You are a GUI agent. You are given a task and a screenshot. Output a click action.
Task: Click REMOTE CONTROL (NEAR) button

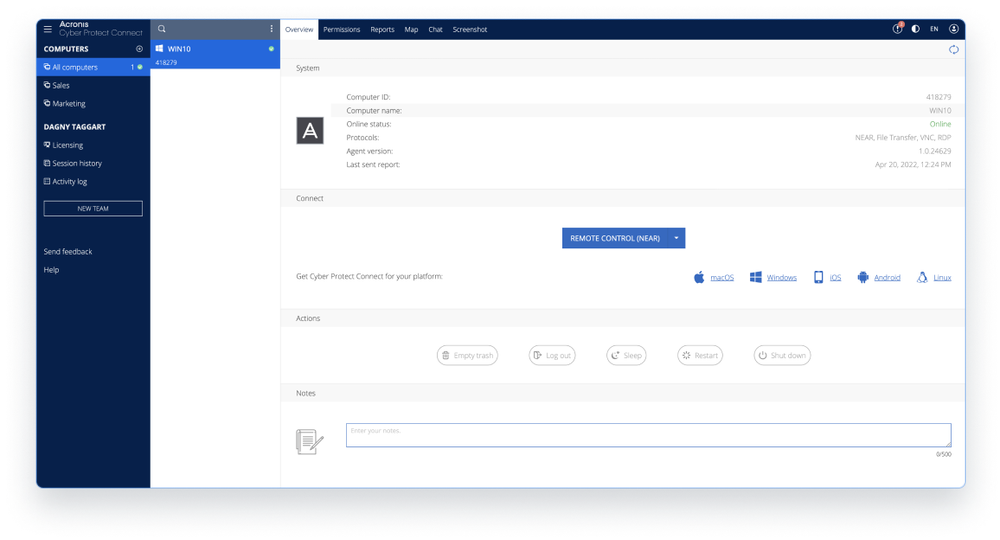pos(615,238)
